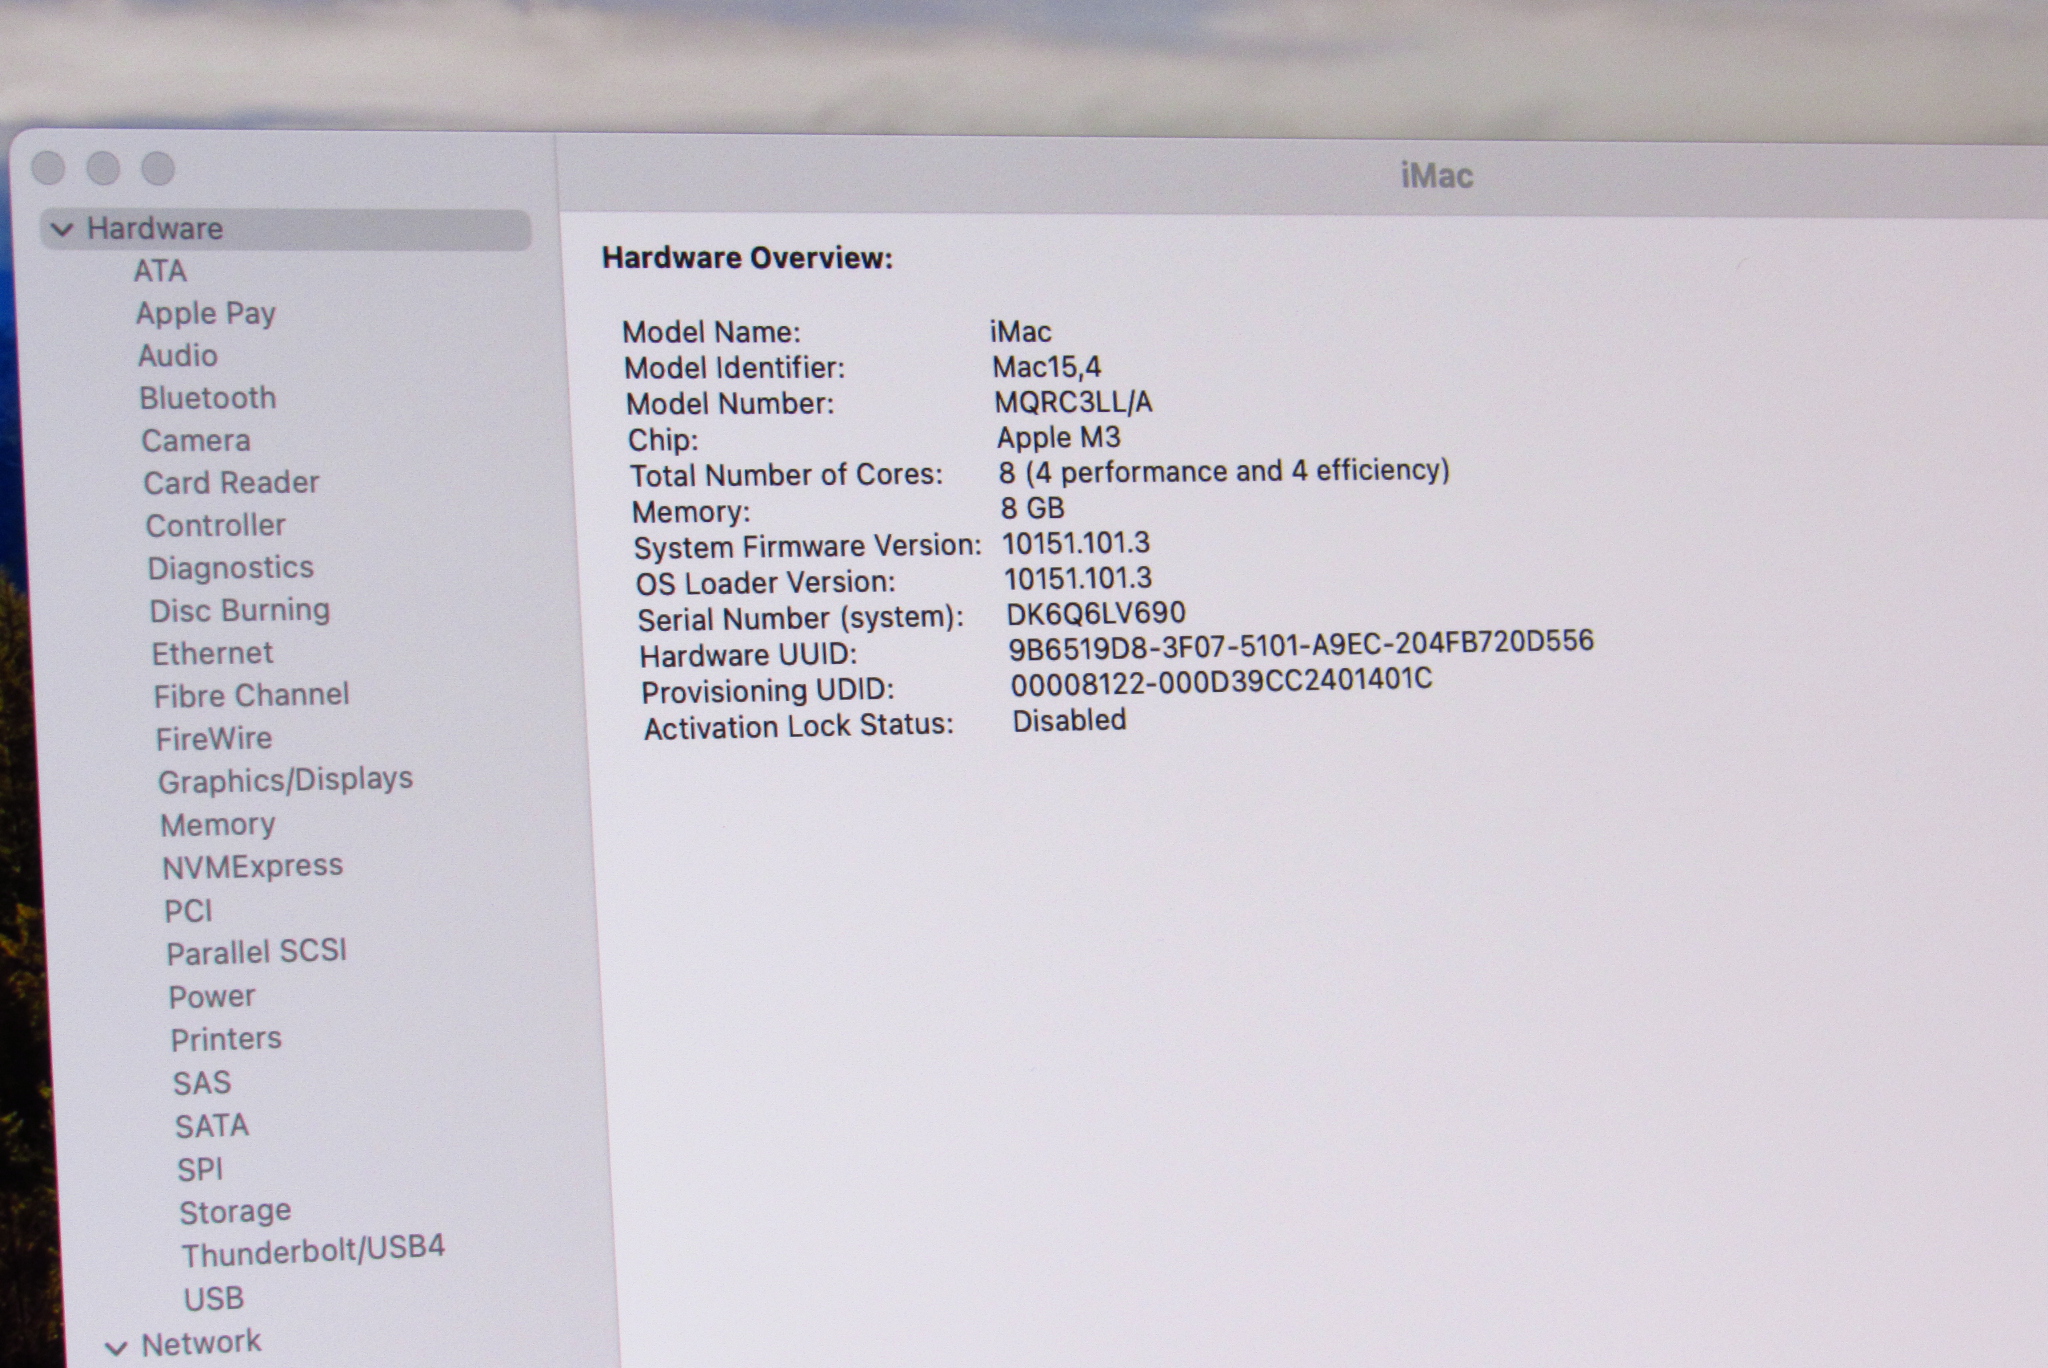This screenshot has height=1368, width=2048.
Task: Click the green zoom window button
Action: 158,168
